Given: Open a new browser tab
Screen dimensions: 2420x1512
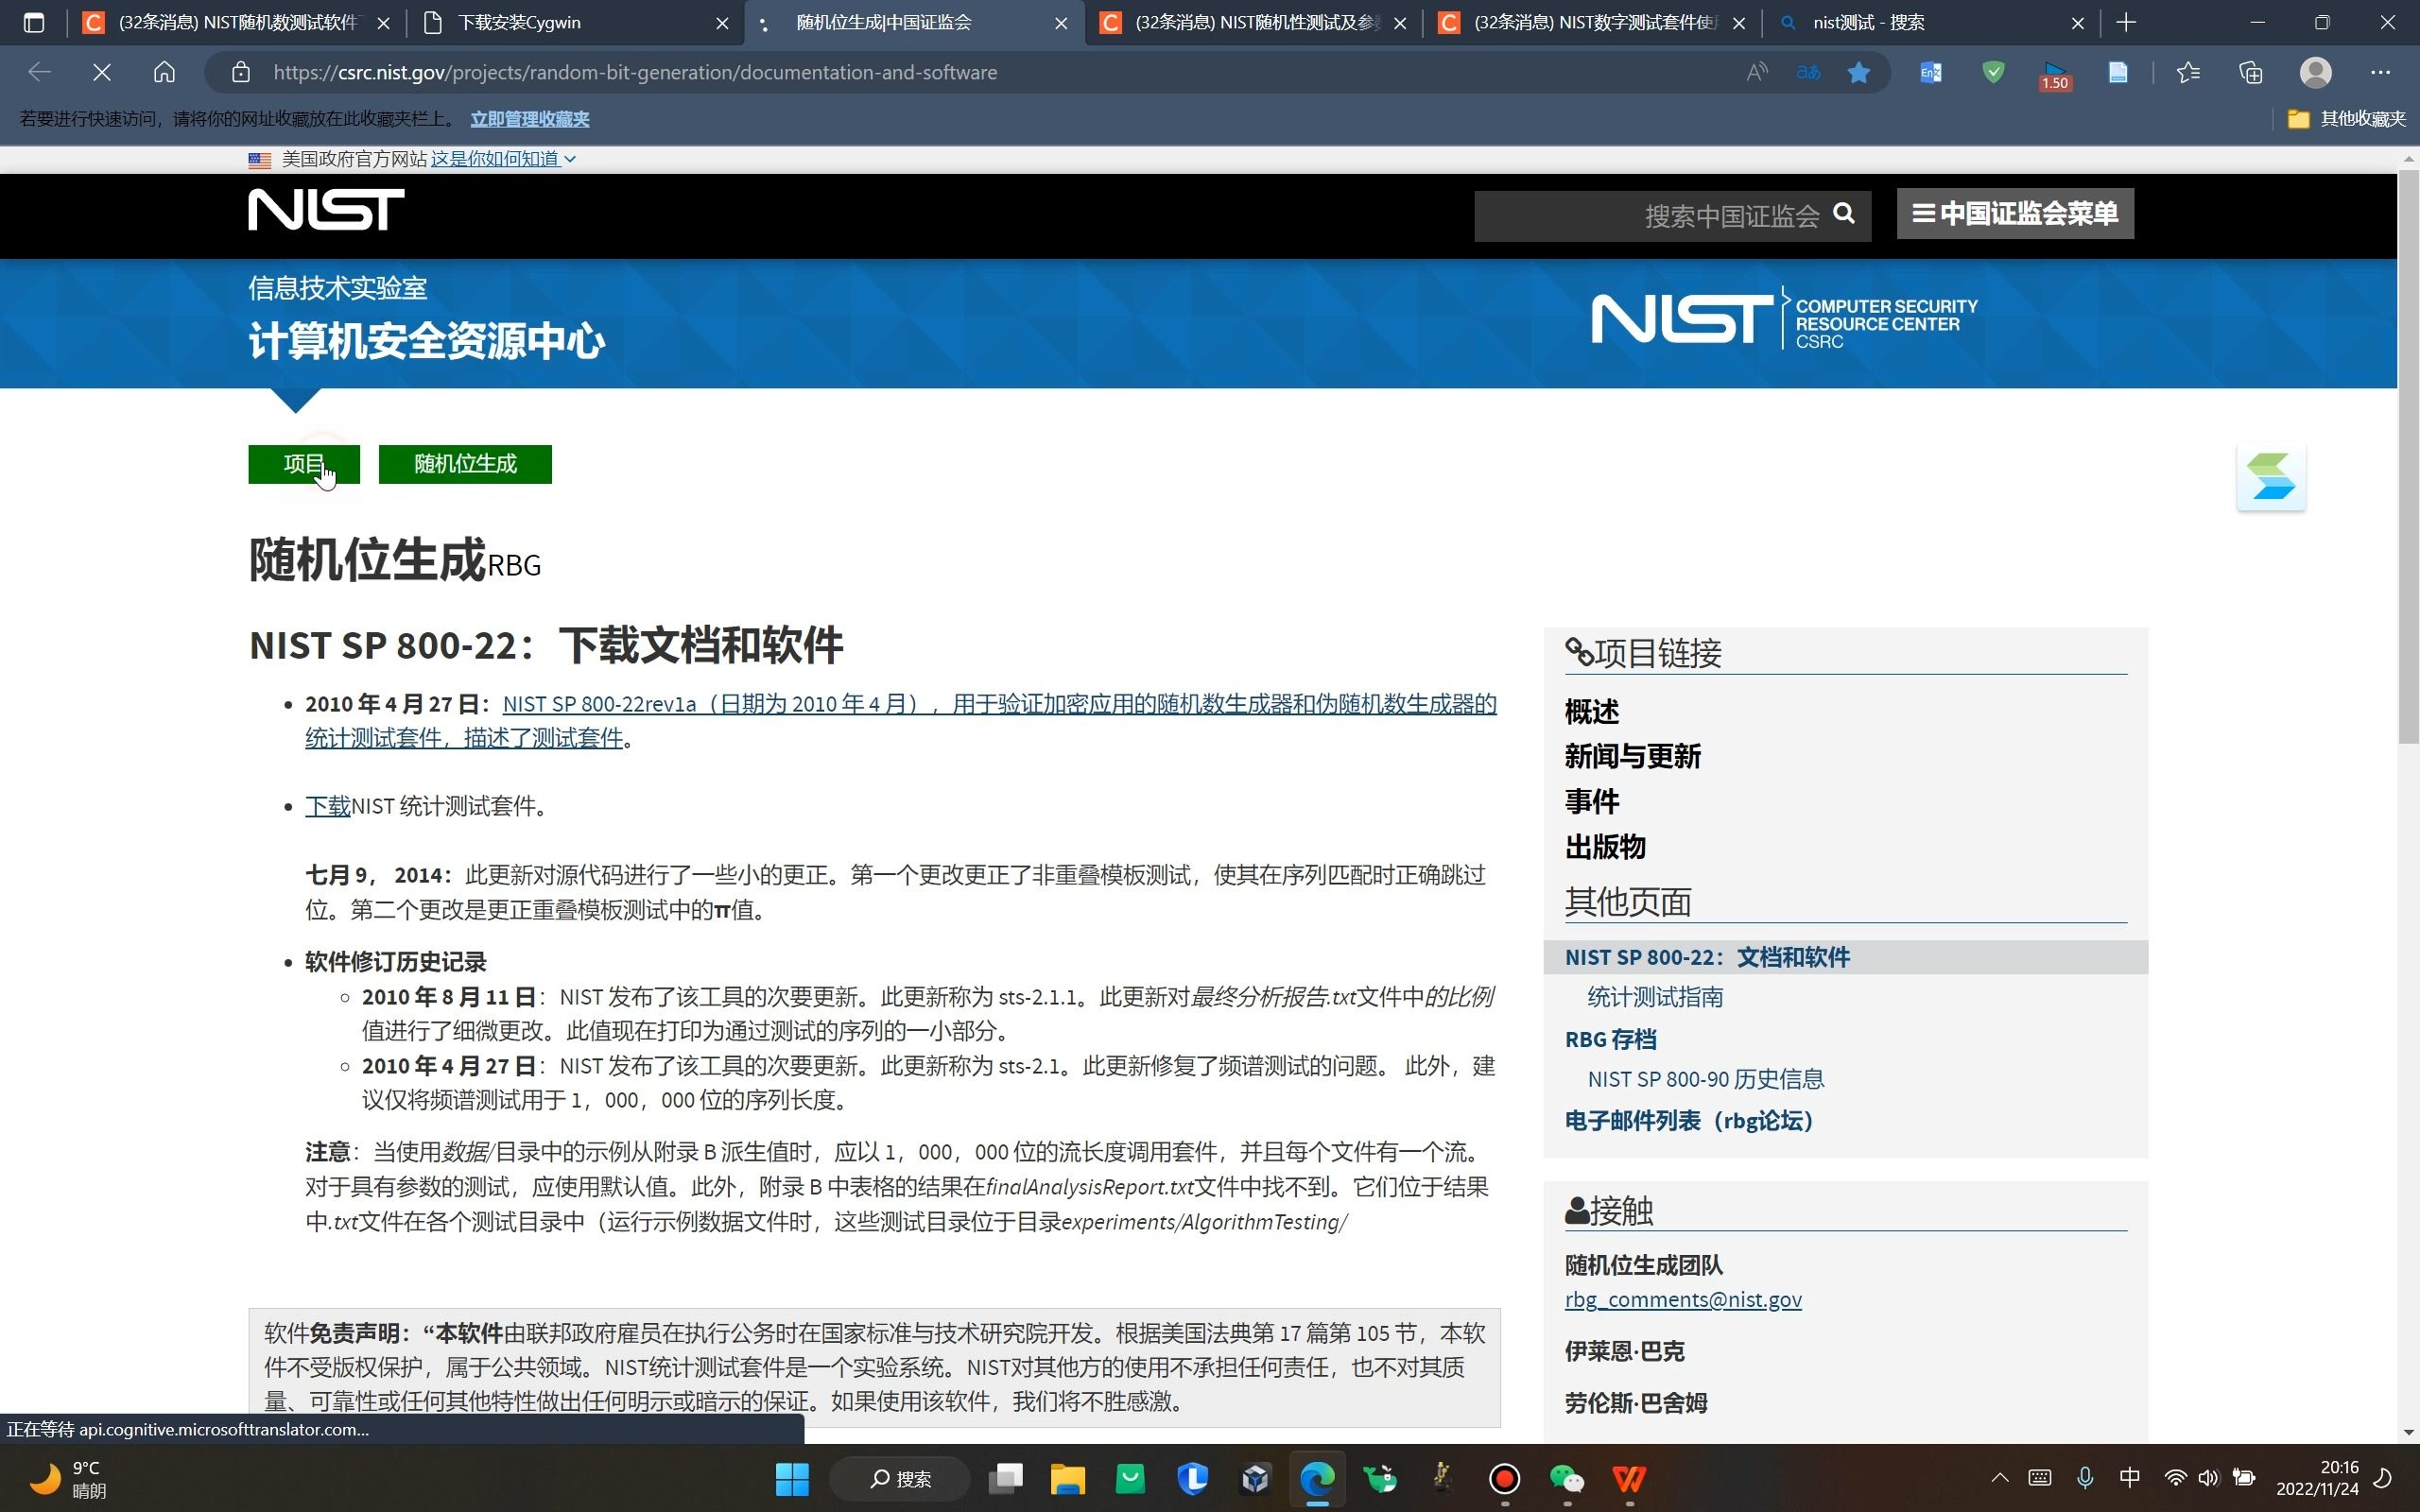Looking at the screenshot, I should tap(2126, 22).
